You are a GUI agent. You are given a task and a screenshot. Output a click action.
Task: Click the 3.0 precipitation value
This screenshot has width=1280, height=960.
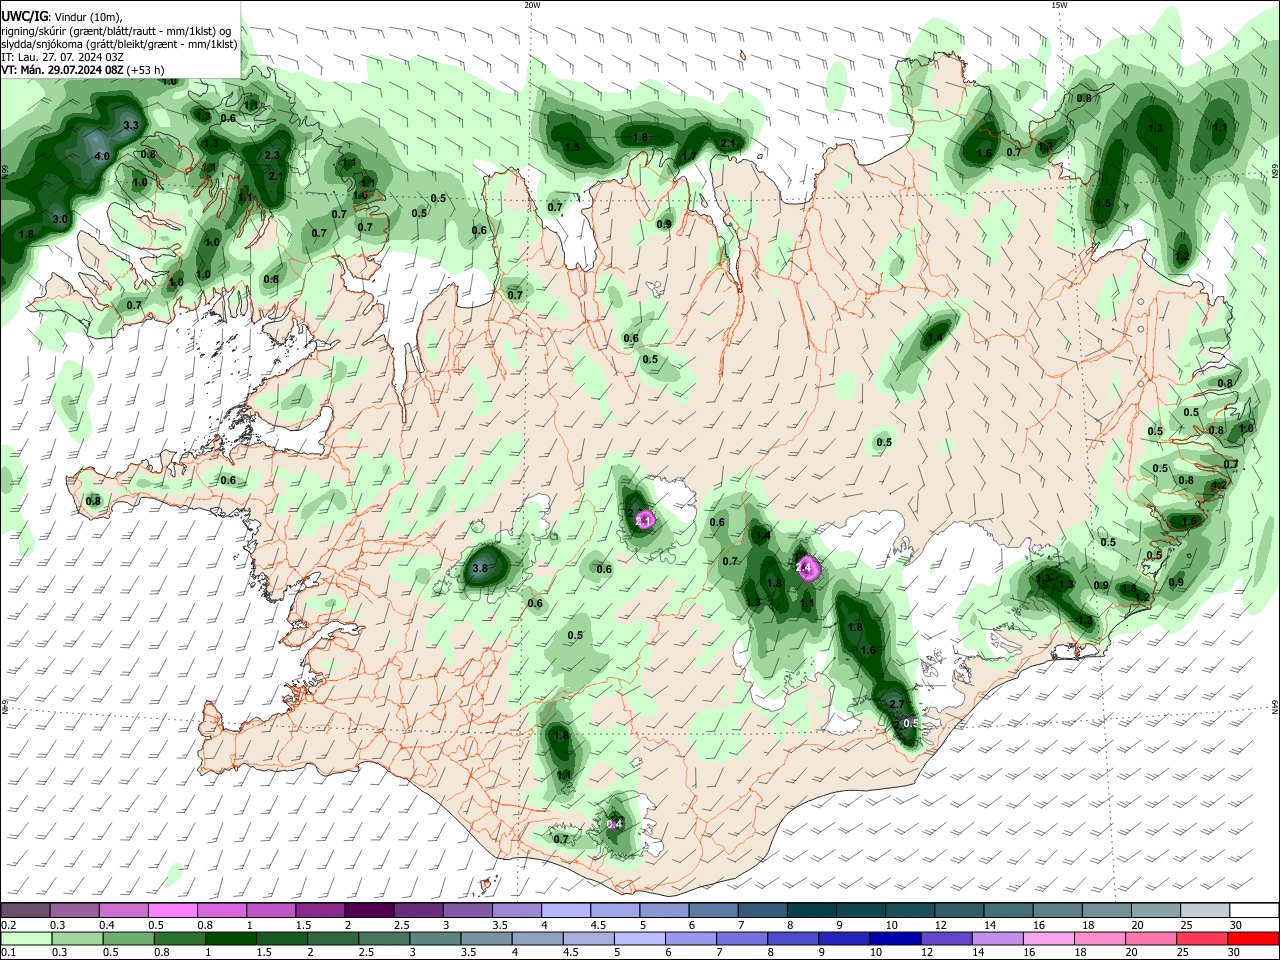(59, 219)
